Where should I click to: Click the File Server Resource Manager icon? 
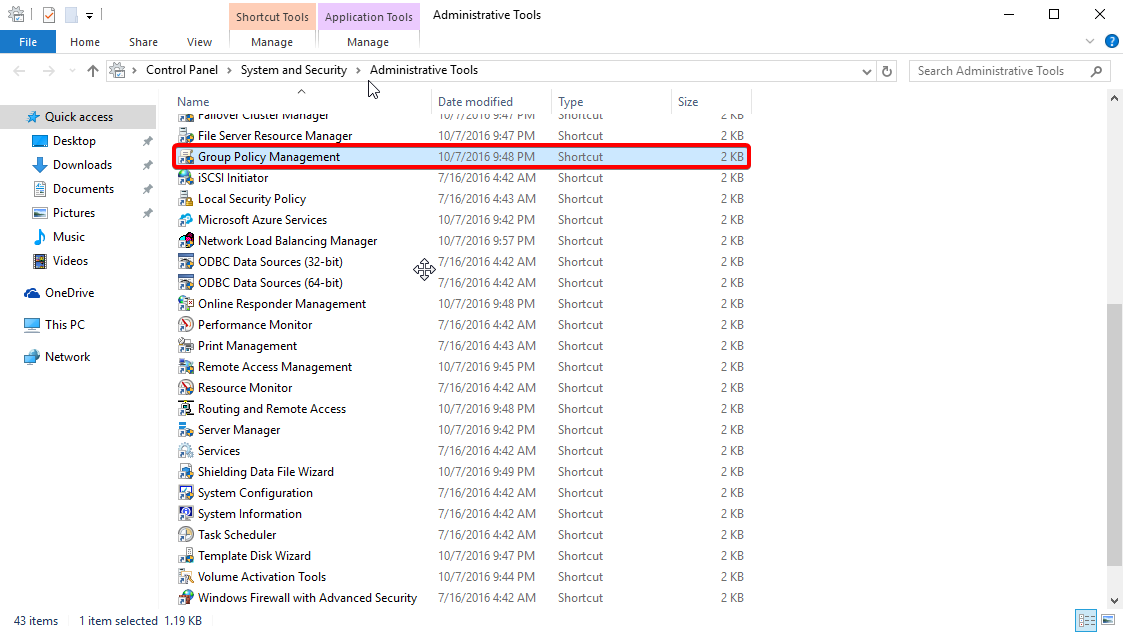(x=185, y=135)
